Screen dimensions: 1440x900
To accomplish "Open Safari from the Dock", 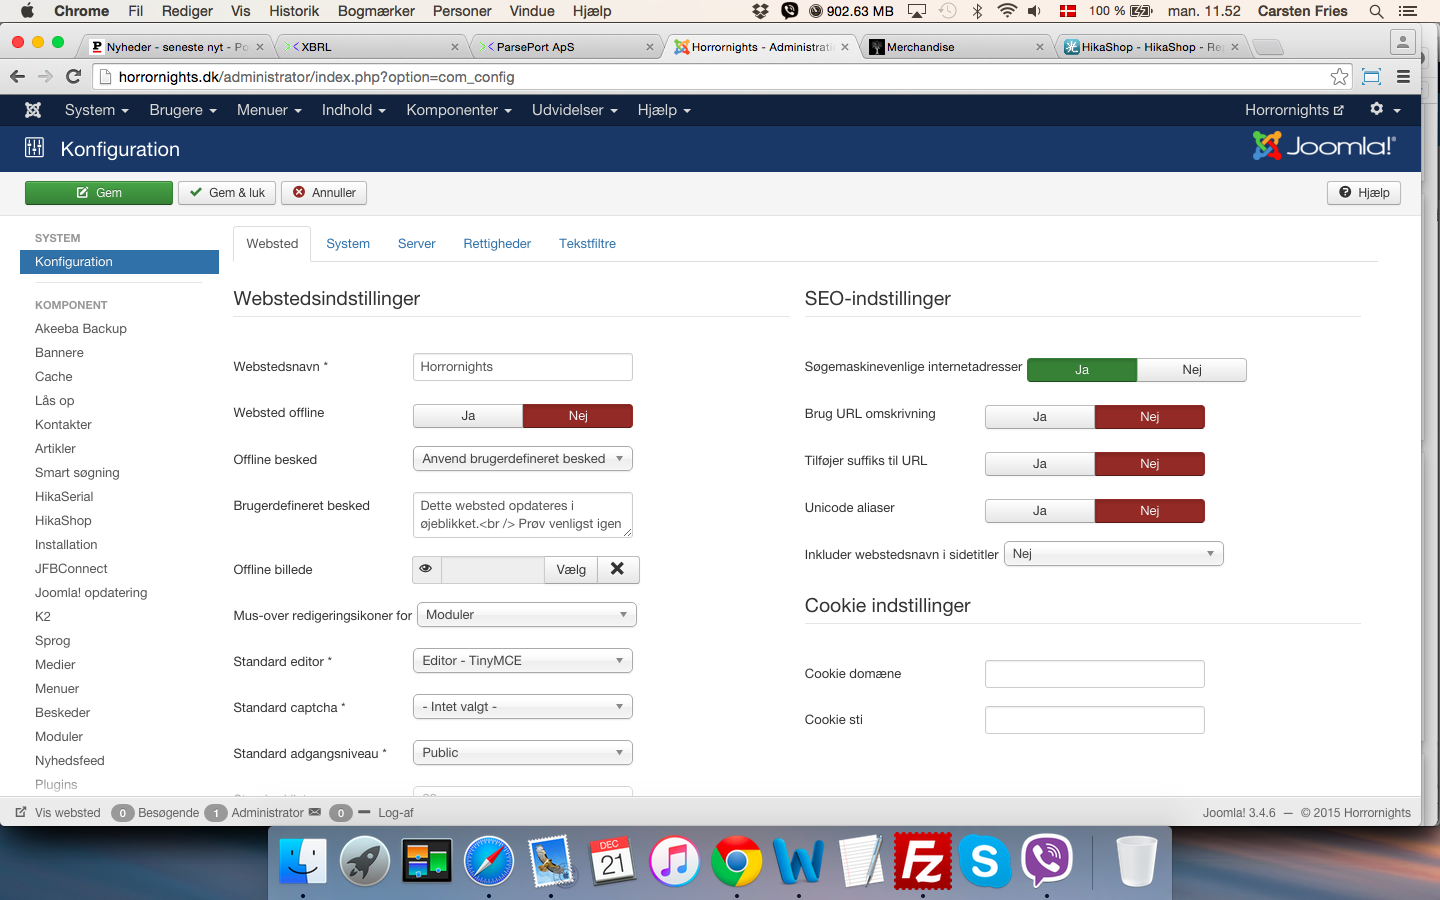I will tap(489, 860).
